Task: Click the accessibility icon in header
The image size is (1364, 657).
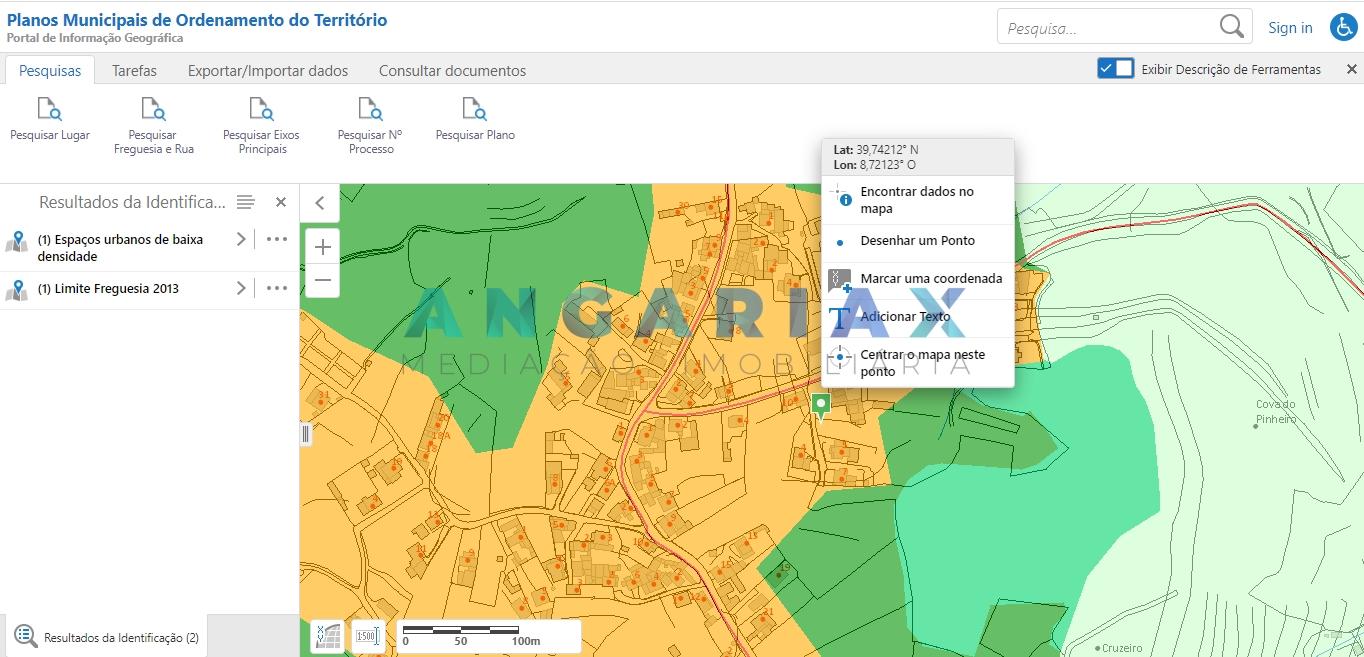Action: tap(1342, 28)
